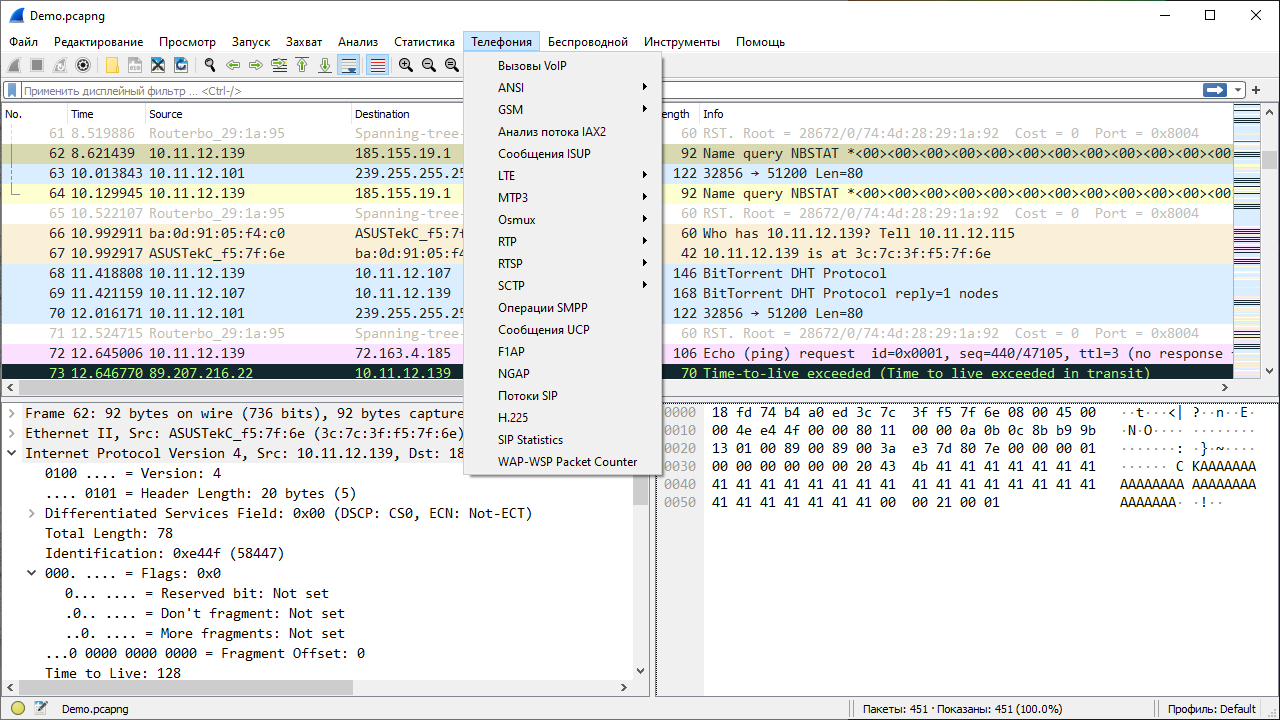Open SIP Statistics from menu

point(562,440)
